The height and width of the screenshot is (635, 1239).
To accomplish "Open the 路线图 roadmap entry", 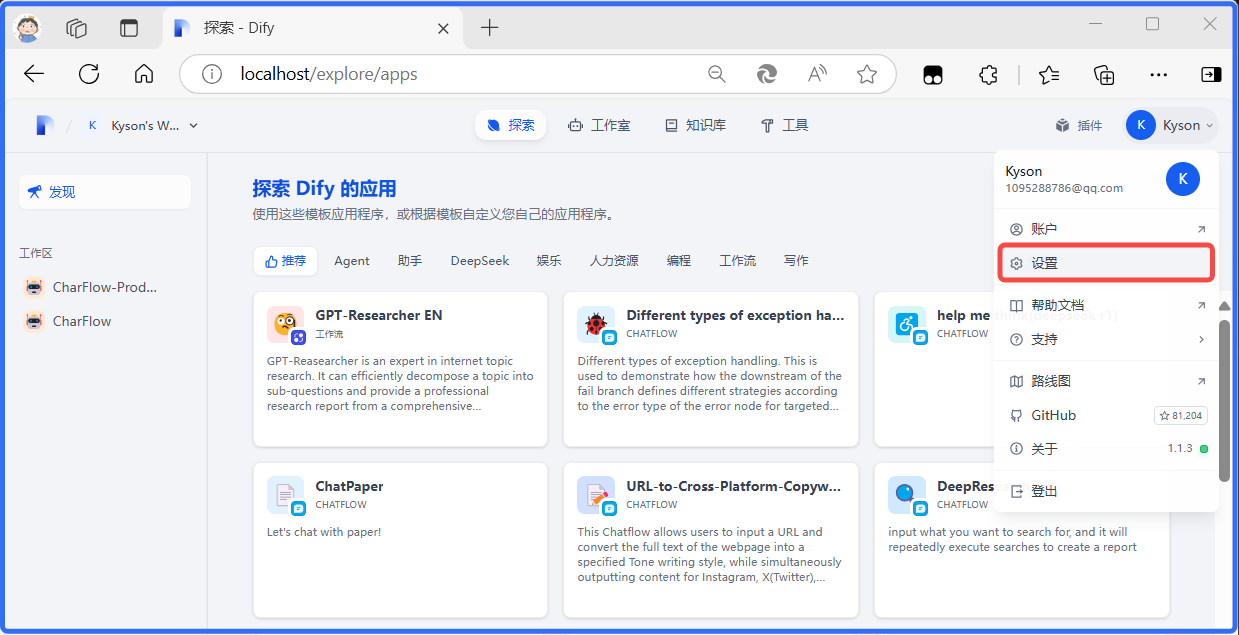I will coord(1106,381).
